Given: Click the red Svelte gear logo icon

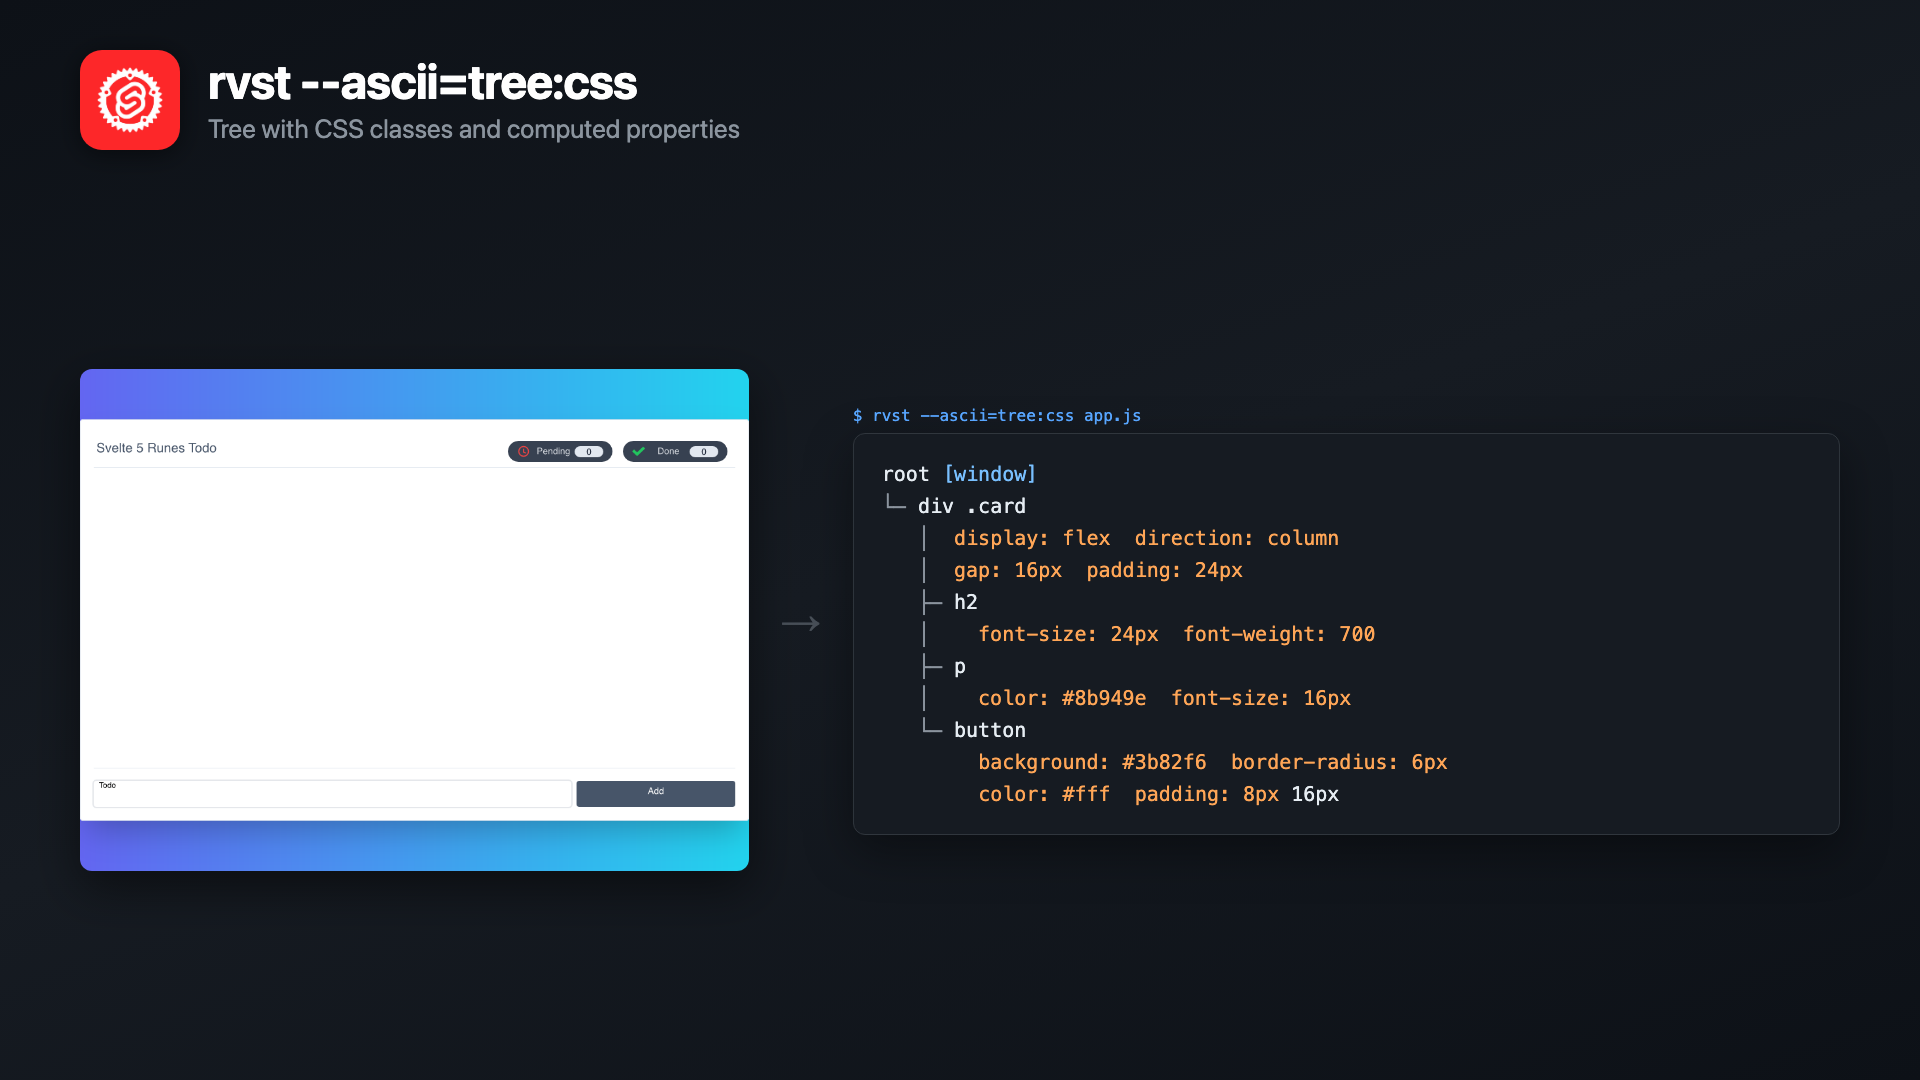Looking at the screenshot, I should (x=130, y=100).
